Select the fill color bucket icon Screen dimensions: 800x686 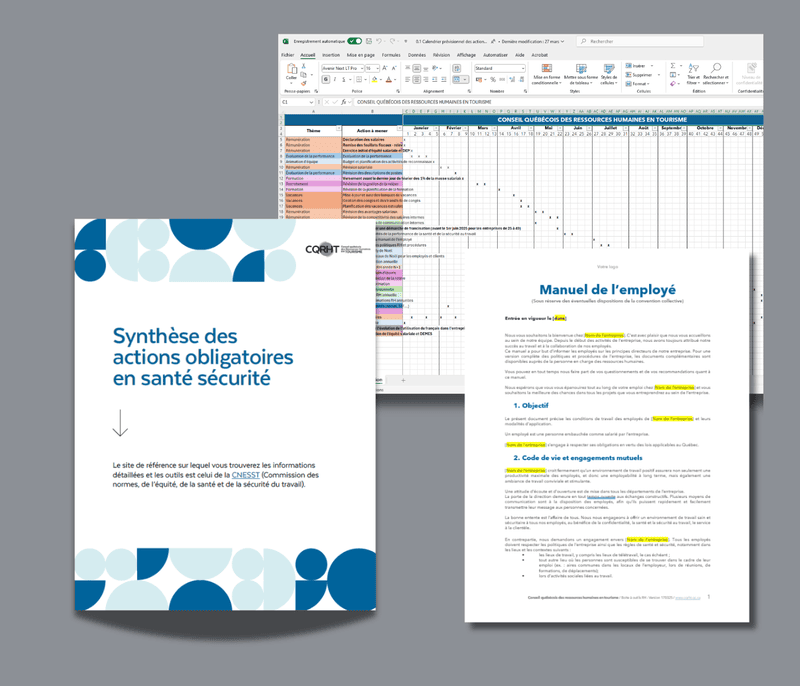coord(375,80)
